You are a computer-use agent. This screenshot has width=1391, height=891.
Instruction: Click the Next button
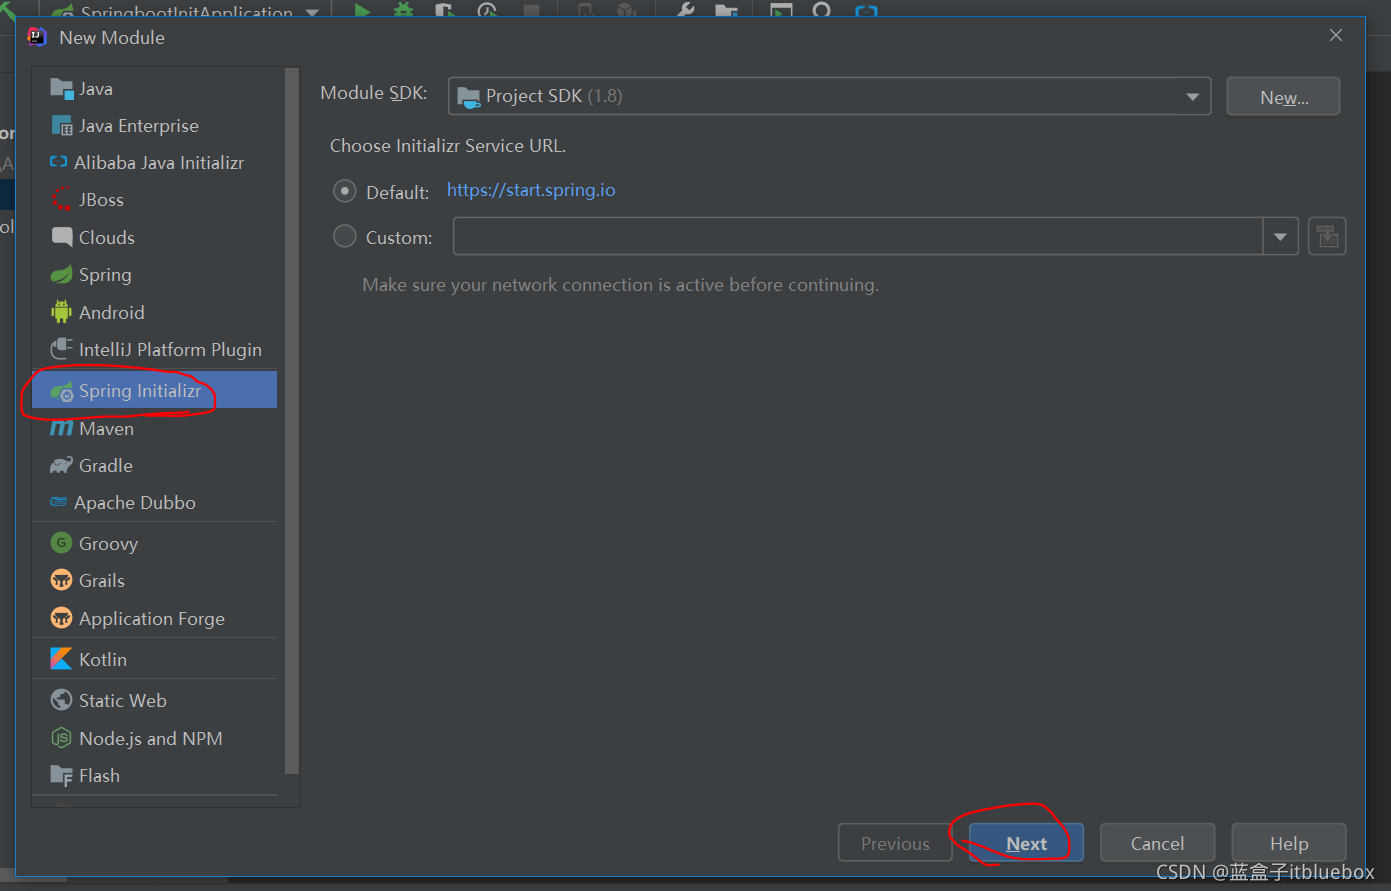pos(1026,843)
